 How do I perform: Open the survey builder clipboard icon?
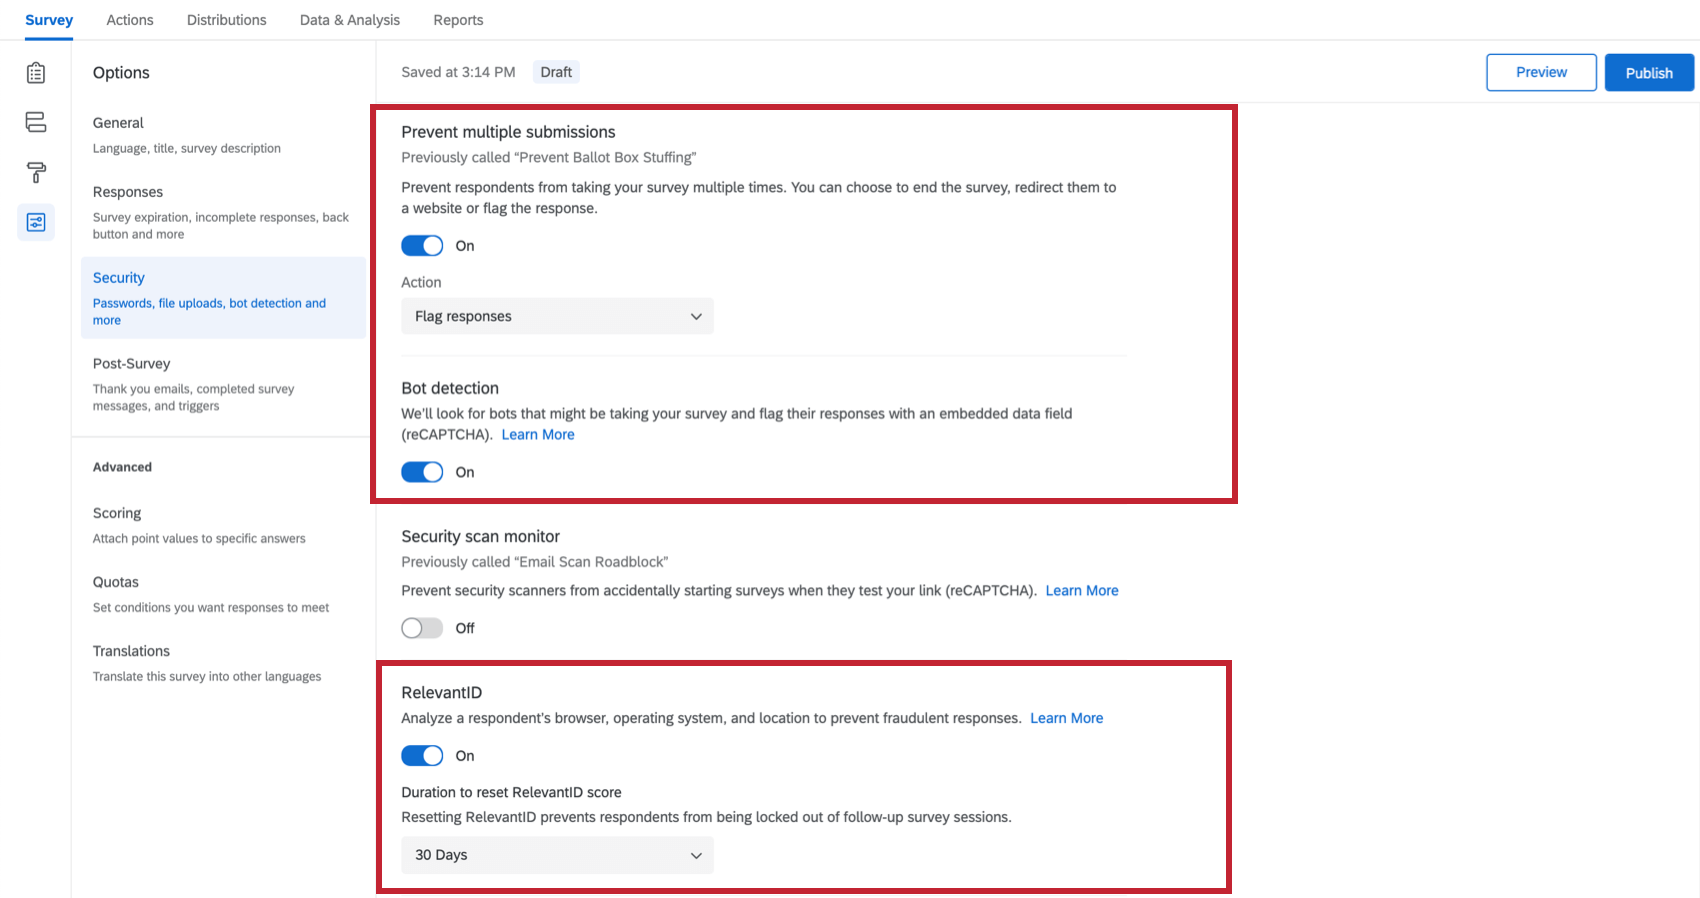pyautogui.click(x=36, y=73)
